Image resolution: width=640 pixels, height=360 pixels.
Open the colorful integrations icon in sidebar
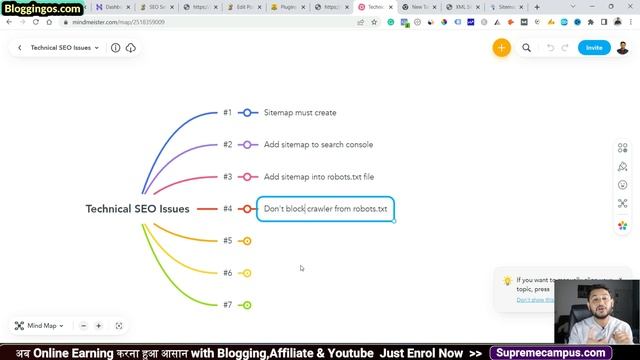click(x=622, y=225)
